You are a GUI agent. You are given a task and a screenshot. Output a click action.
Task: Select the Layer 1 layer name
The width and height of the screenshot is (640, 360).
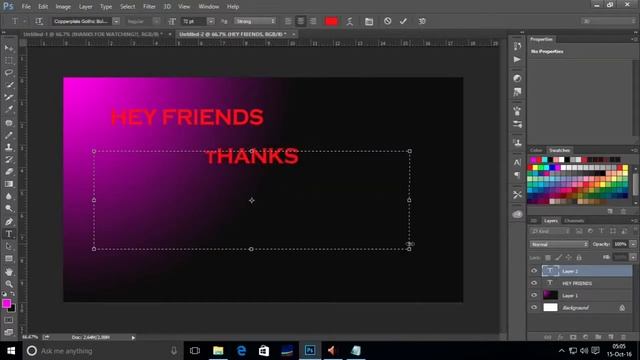point(570,296)
